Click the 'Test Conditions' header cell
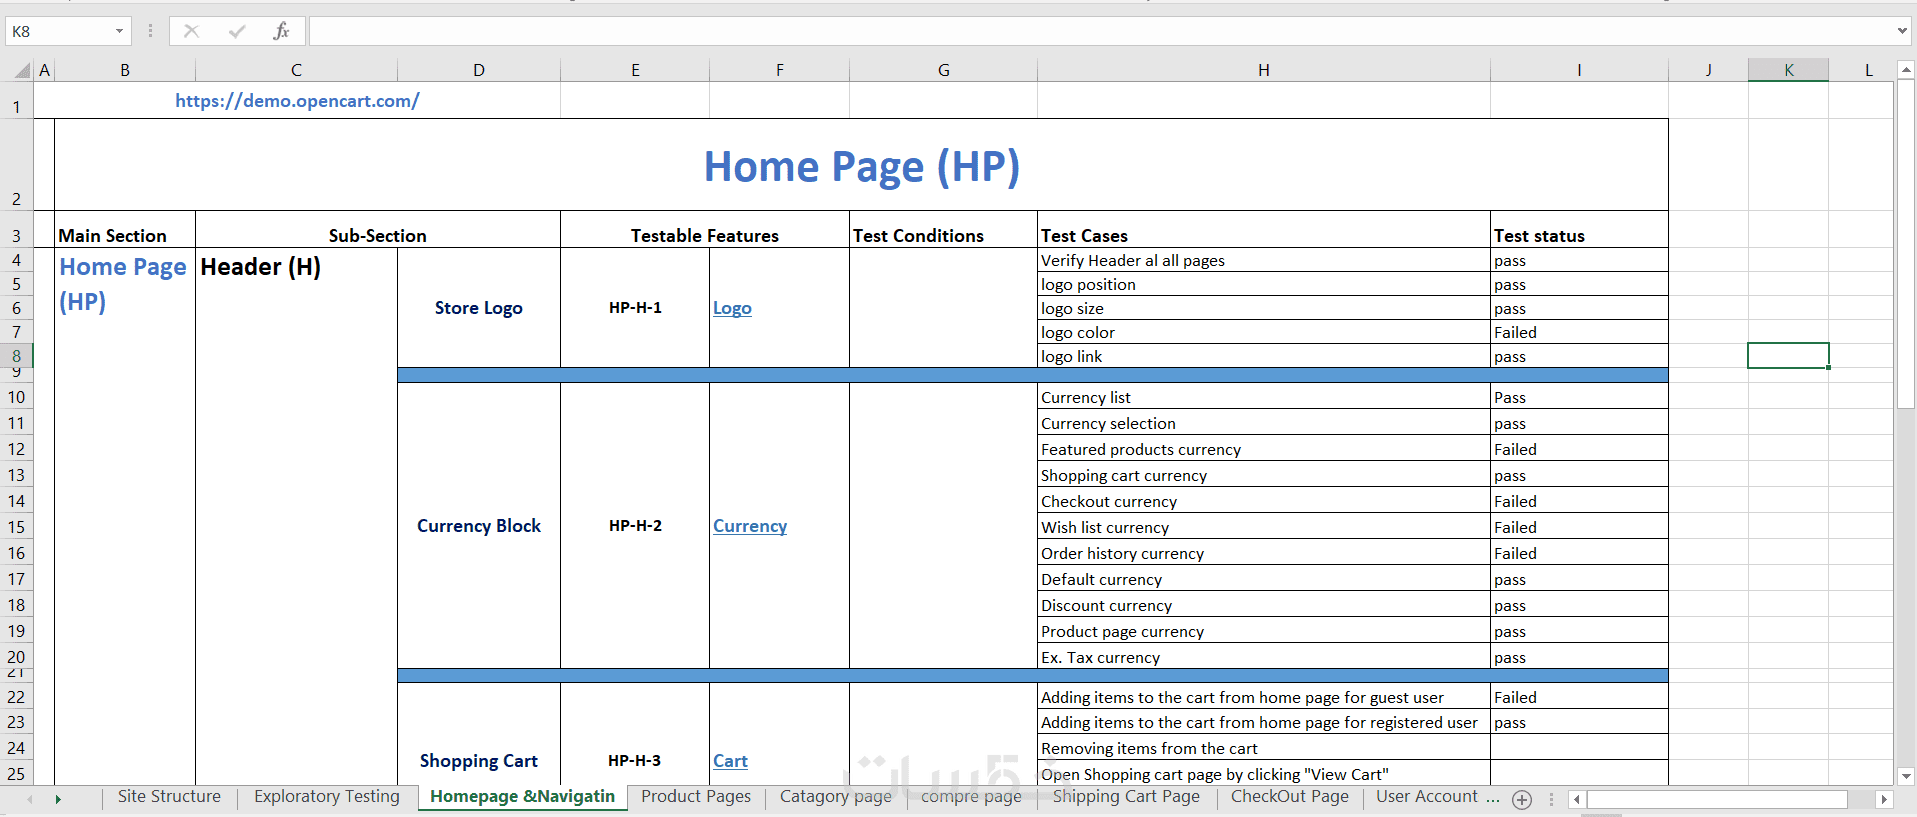 (x=943, y=229)
